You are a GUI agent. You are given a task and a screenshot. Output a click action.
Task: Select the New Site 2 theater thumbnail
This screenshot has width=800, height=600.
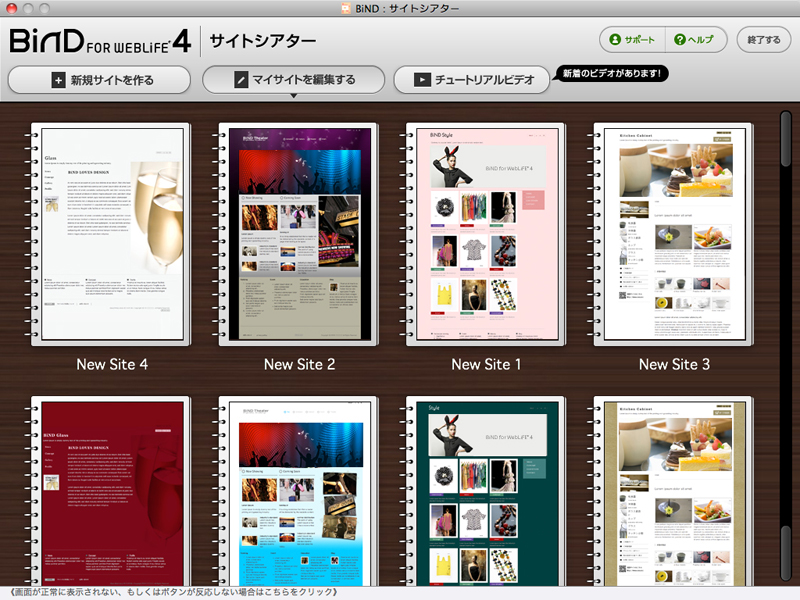(x=299, y=234)
